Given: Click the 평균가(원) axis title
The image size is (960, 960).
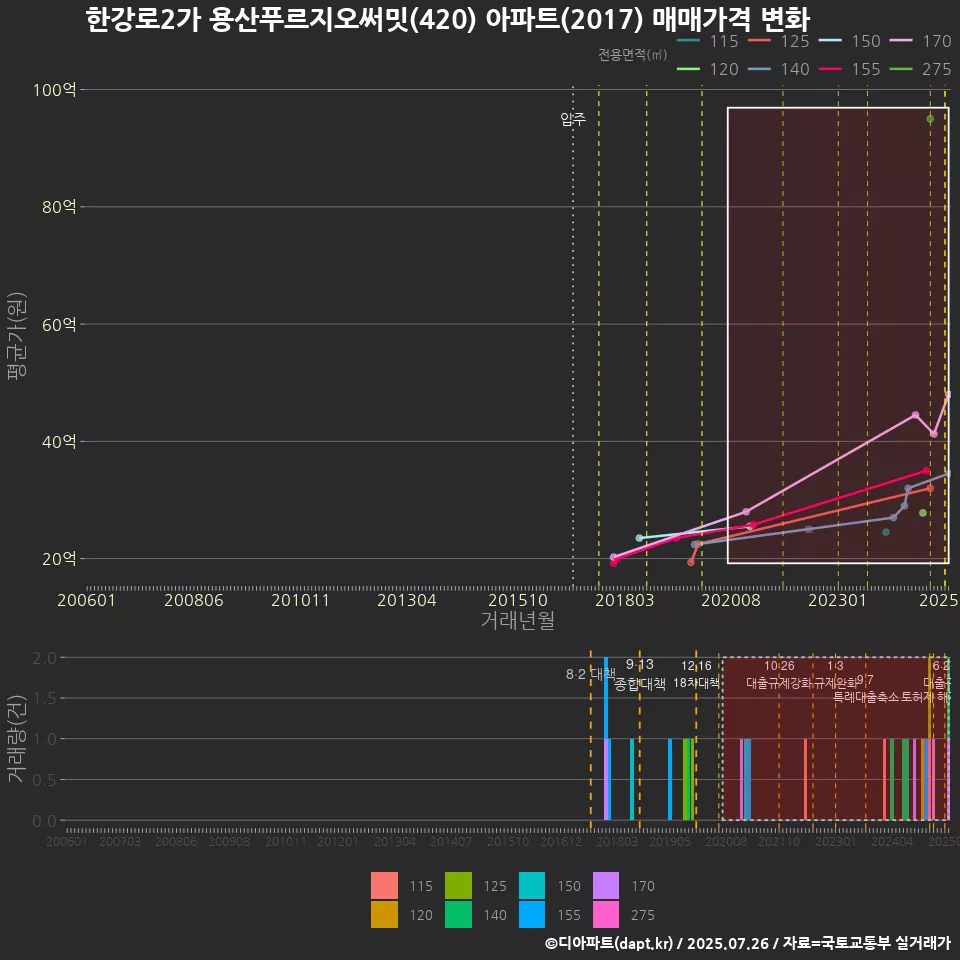Looking at the screenshot, I should 17,336.
